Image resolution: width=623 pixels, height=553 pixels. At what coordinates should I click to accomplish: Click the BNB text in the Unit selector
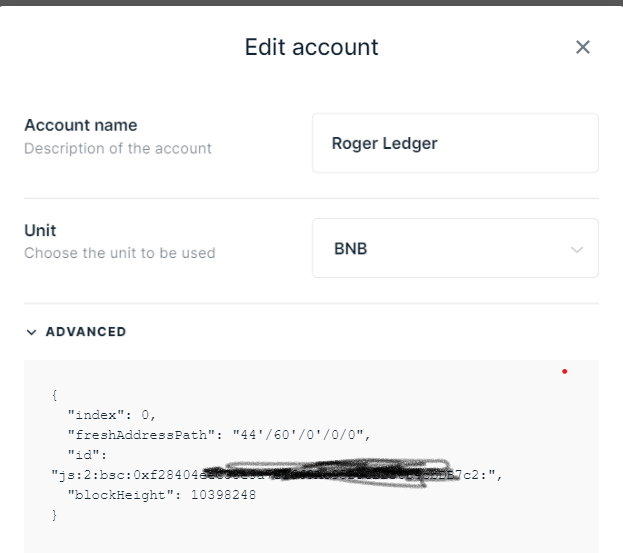click(x=350, y=249)
